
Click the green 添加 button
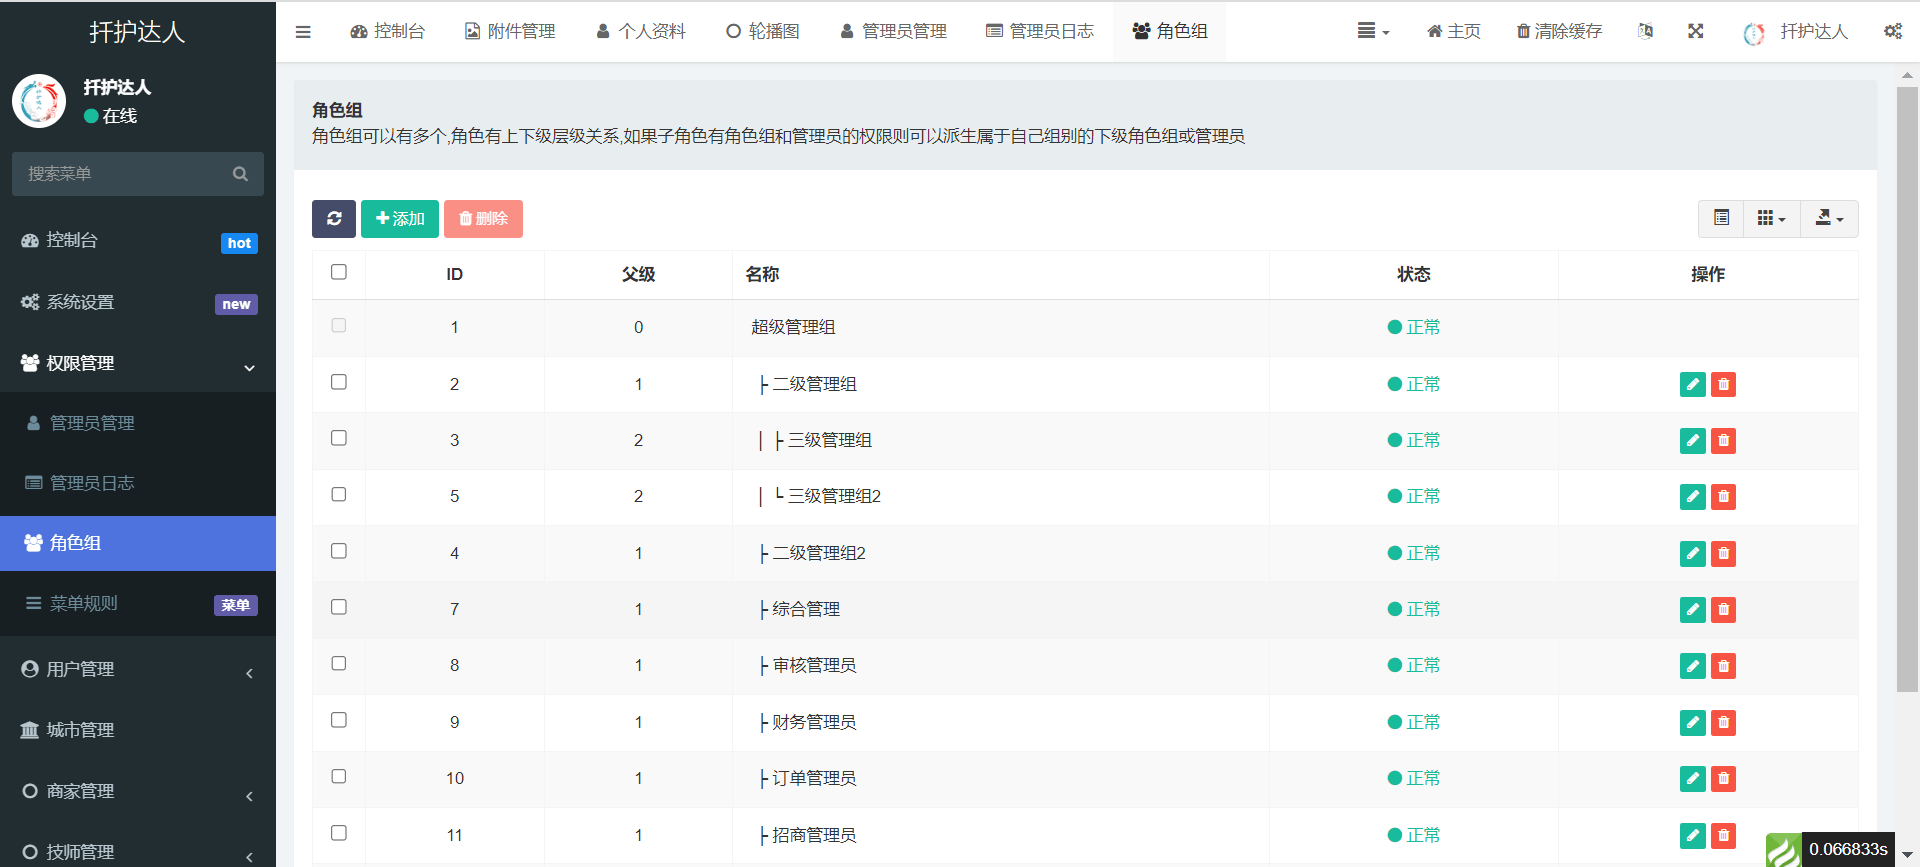400,219
